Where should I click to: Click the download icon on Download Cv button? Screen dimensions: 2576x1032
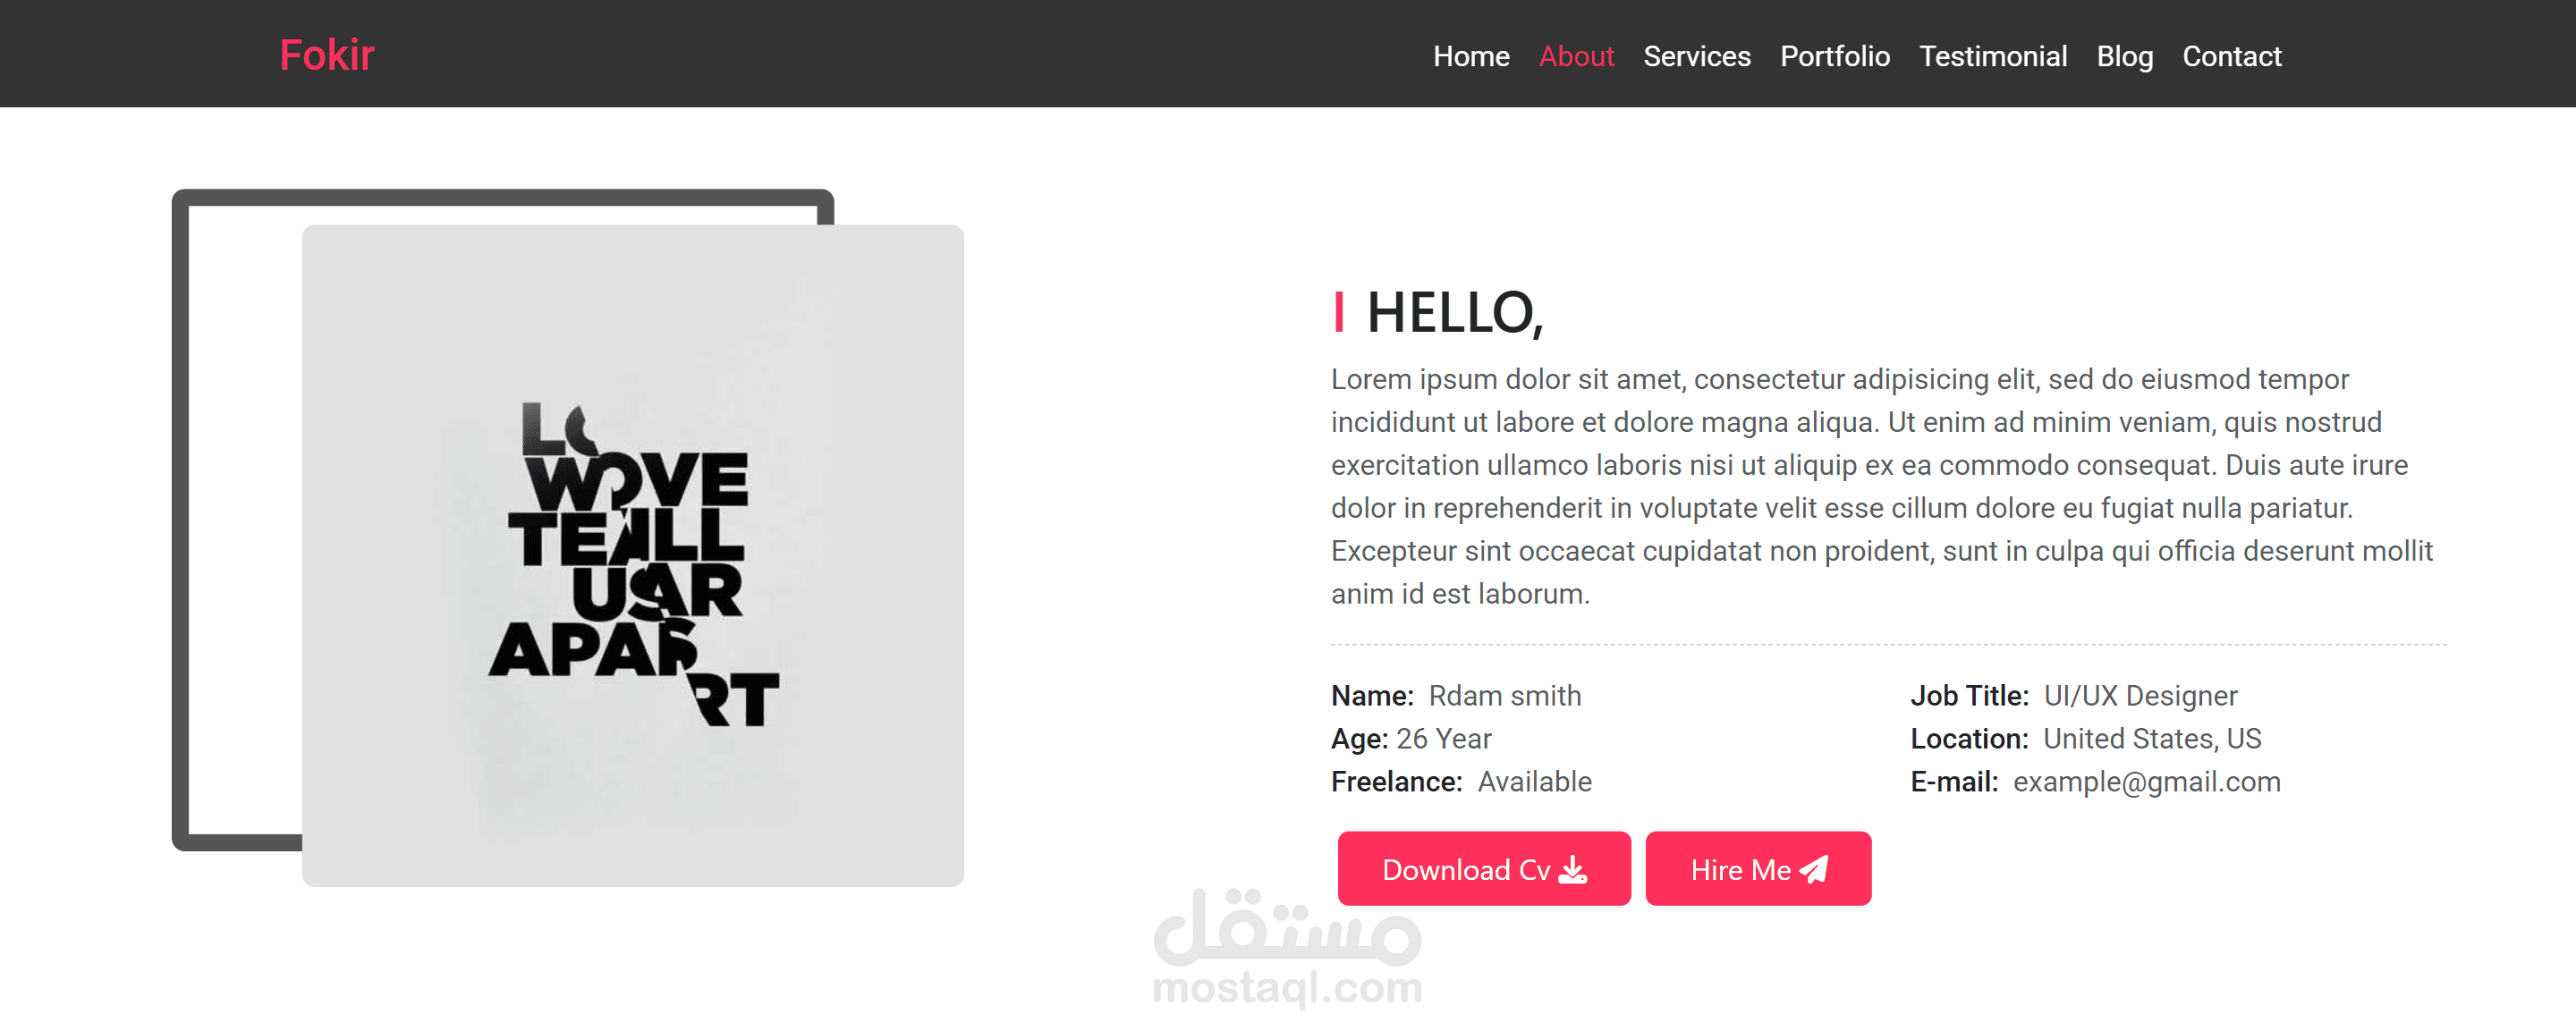pos(1573,869)
